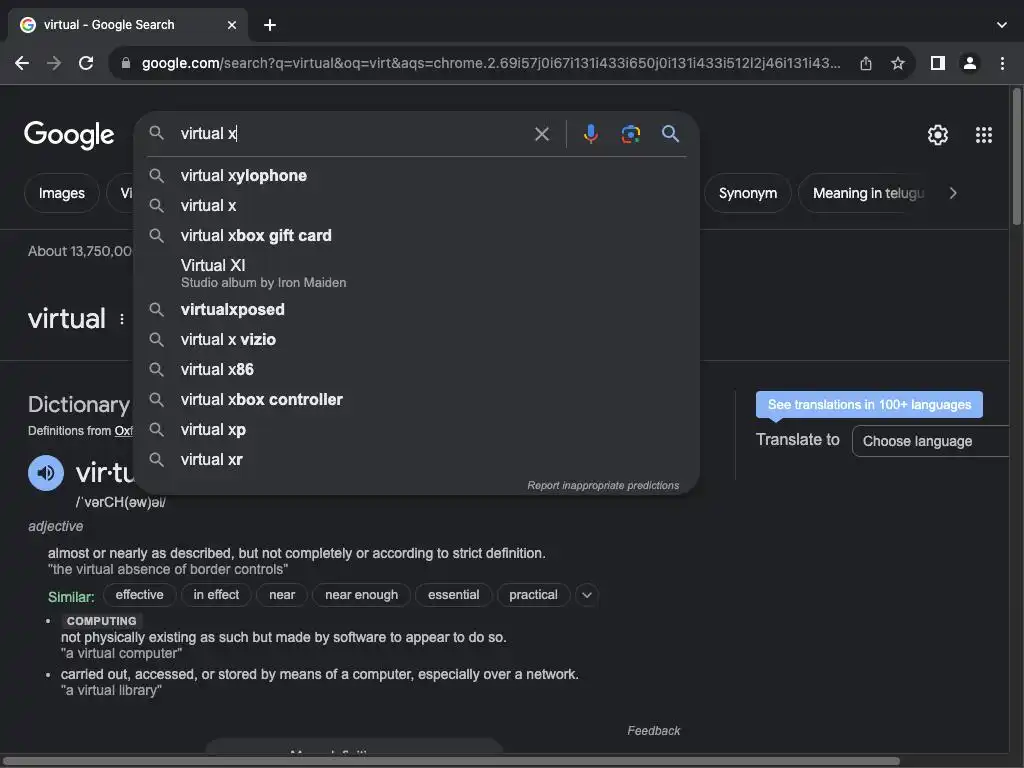Open the Chrome profile avatar
Viewport: 1024px width, 768px height.
coord(970,63)
